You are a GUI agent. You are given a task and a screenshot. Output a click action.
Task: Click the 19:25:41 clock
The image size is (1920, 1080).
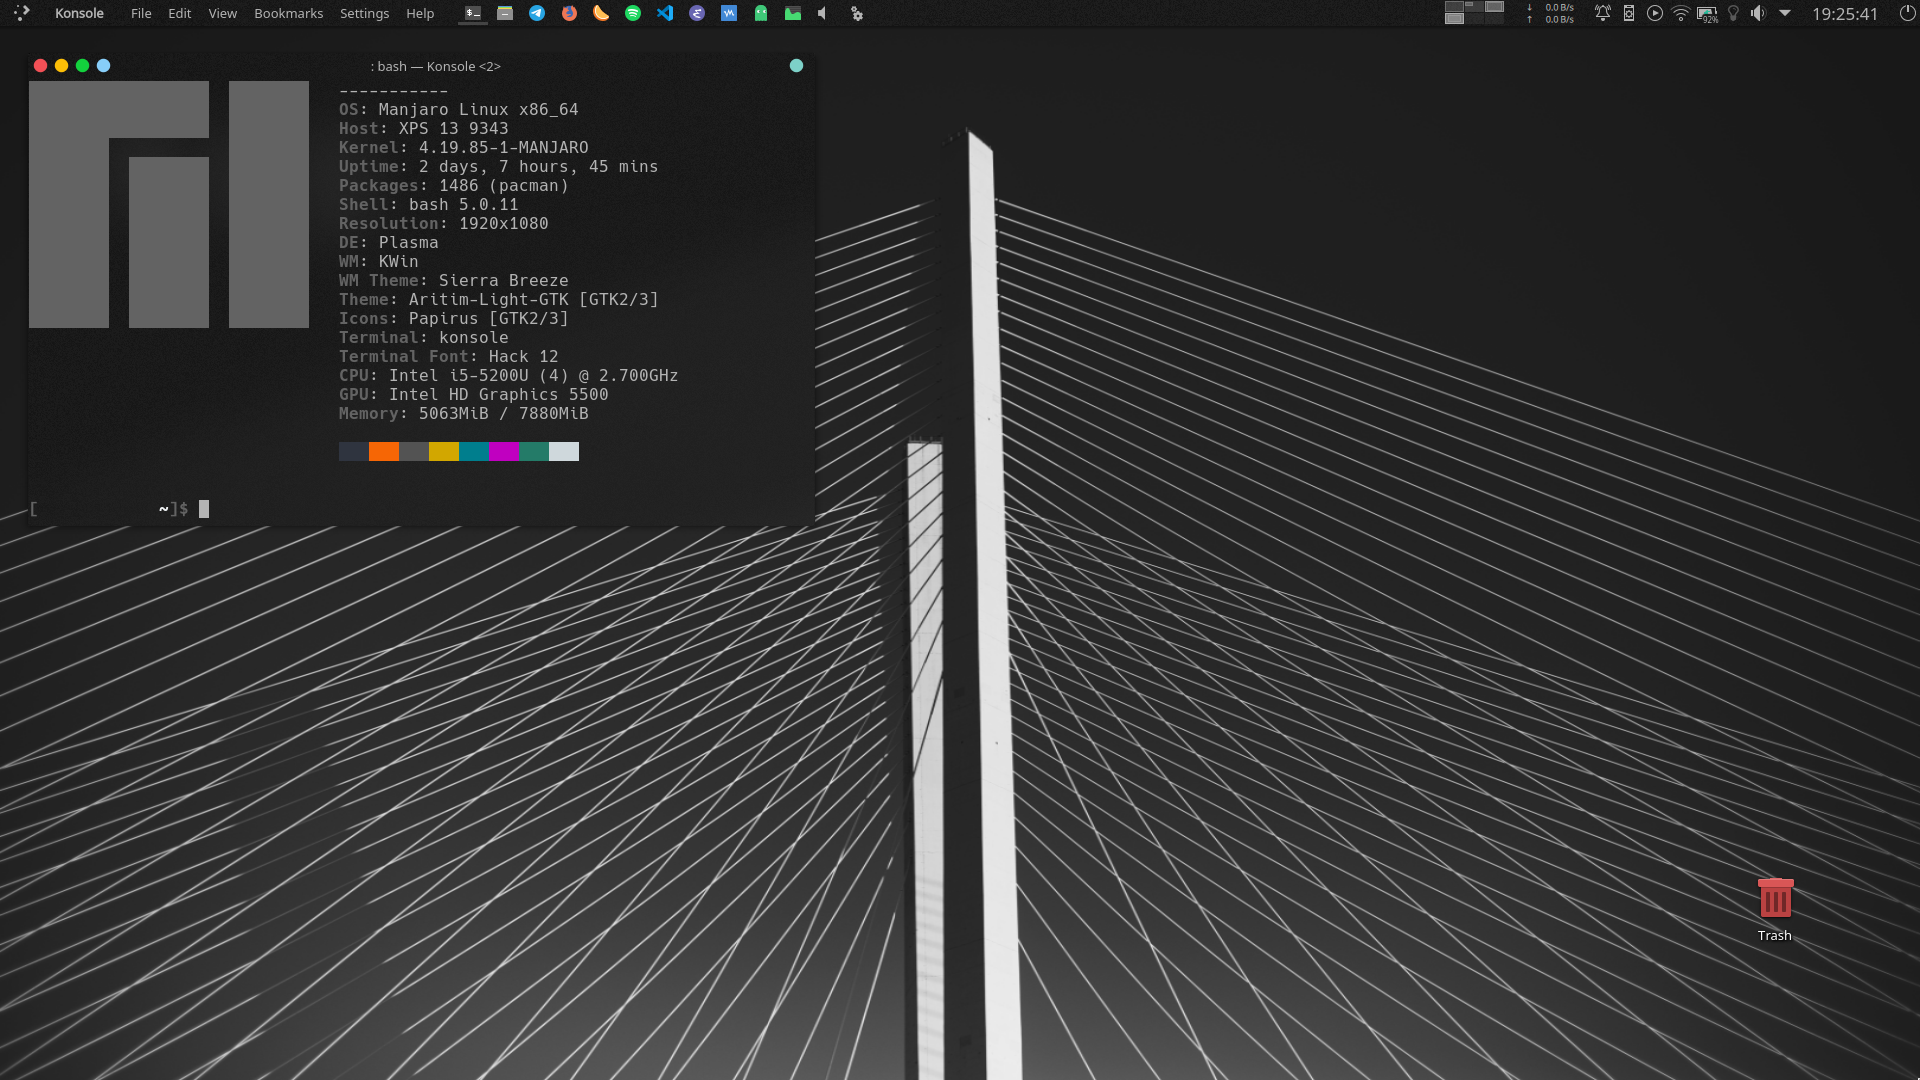tap(1845, 14)
